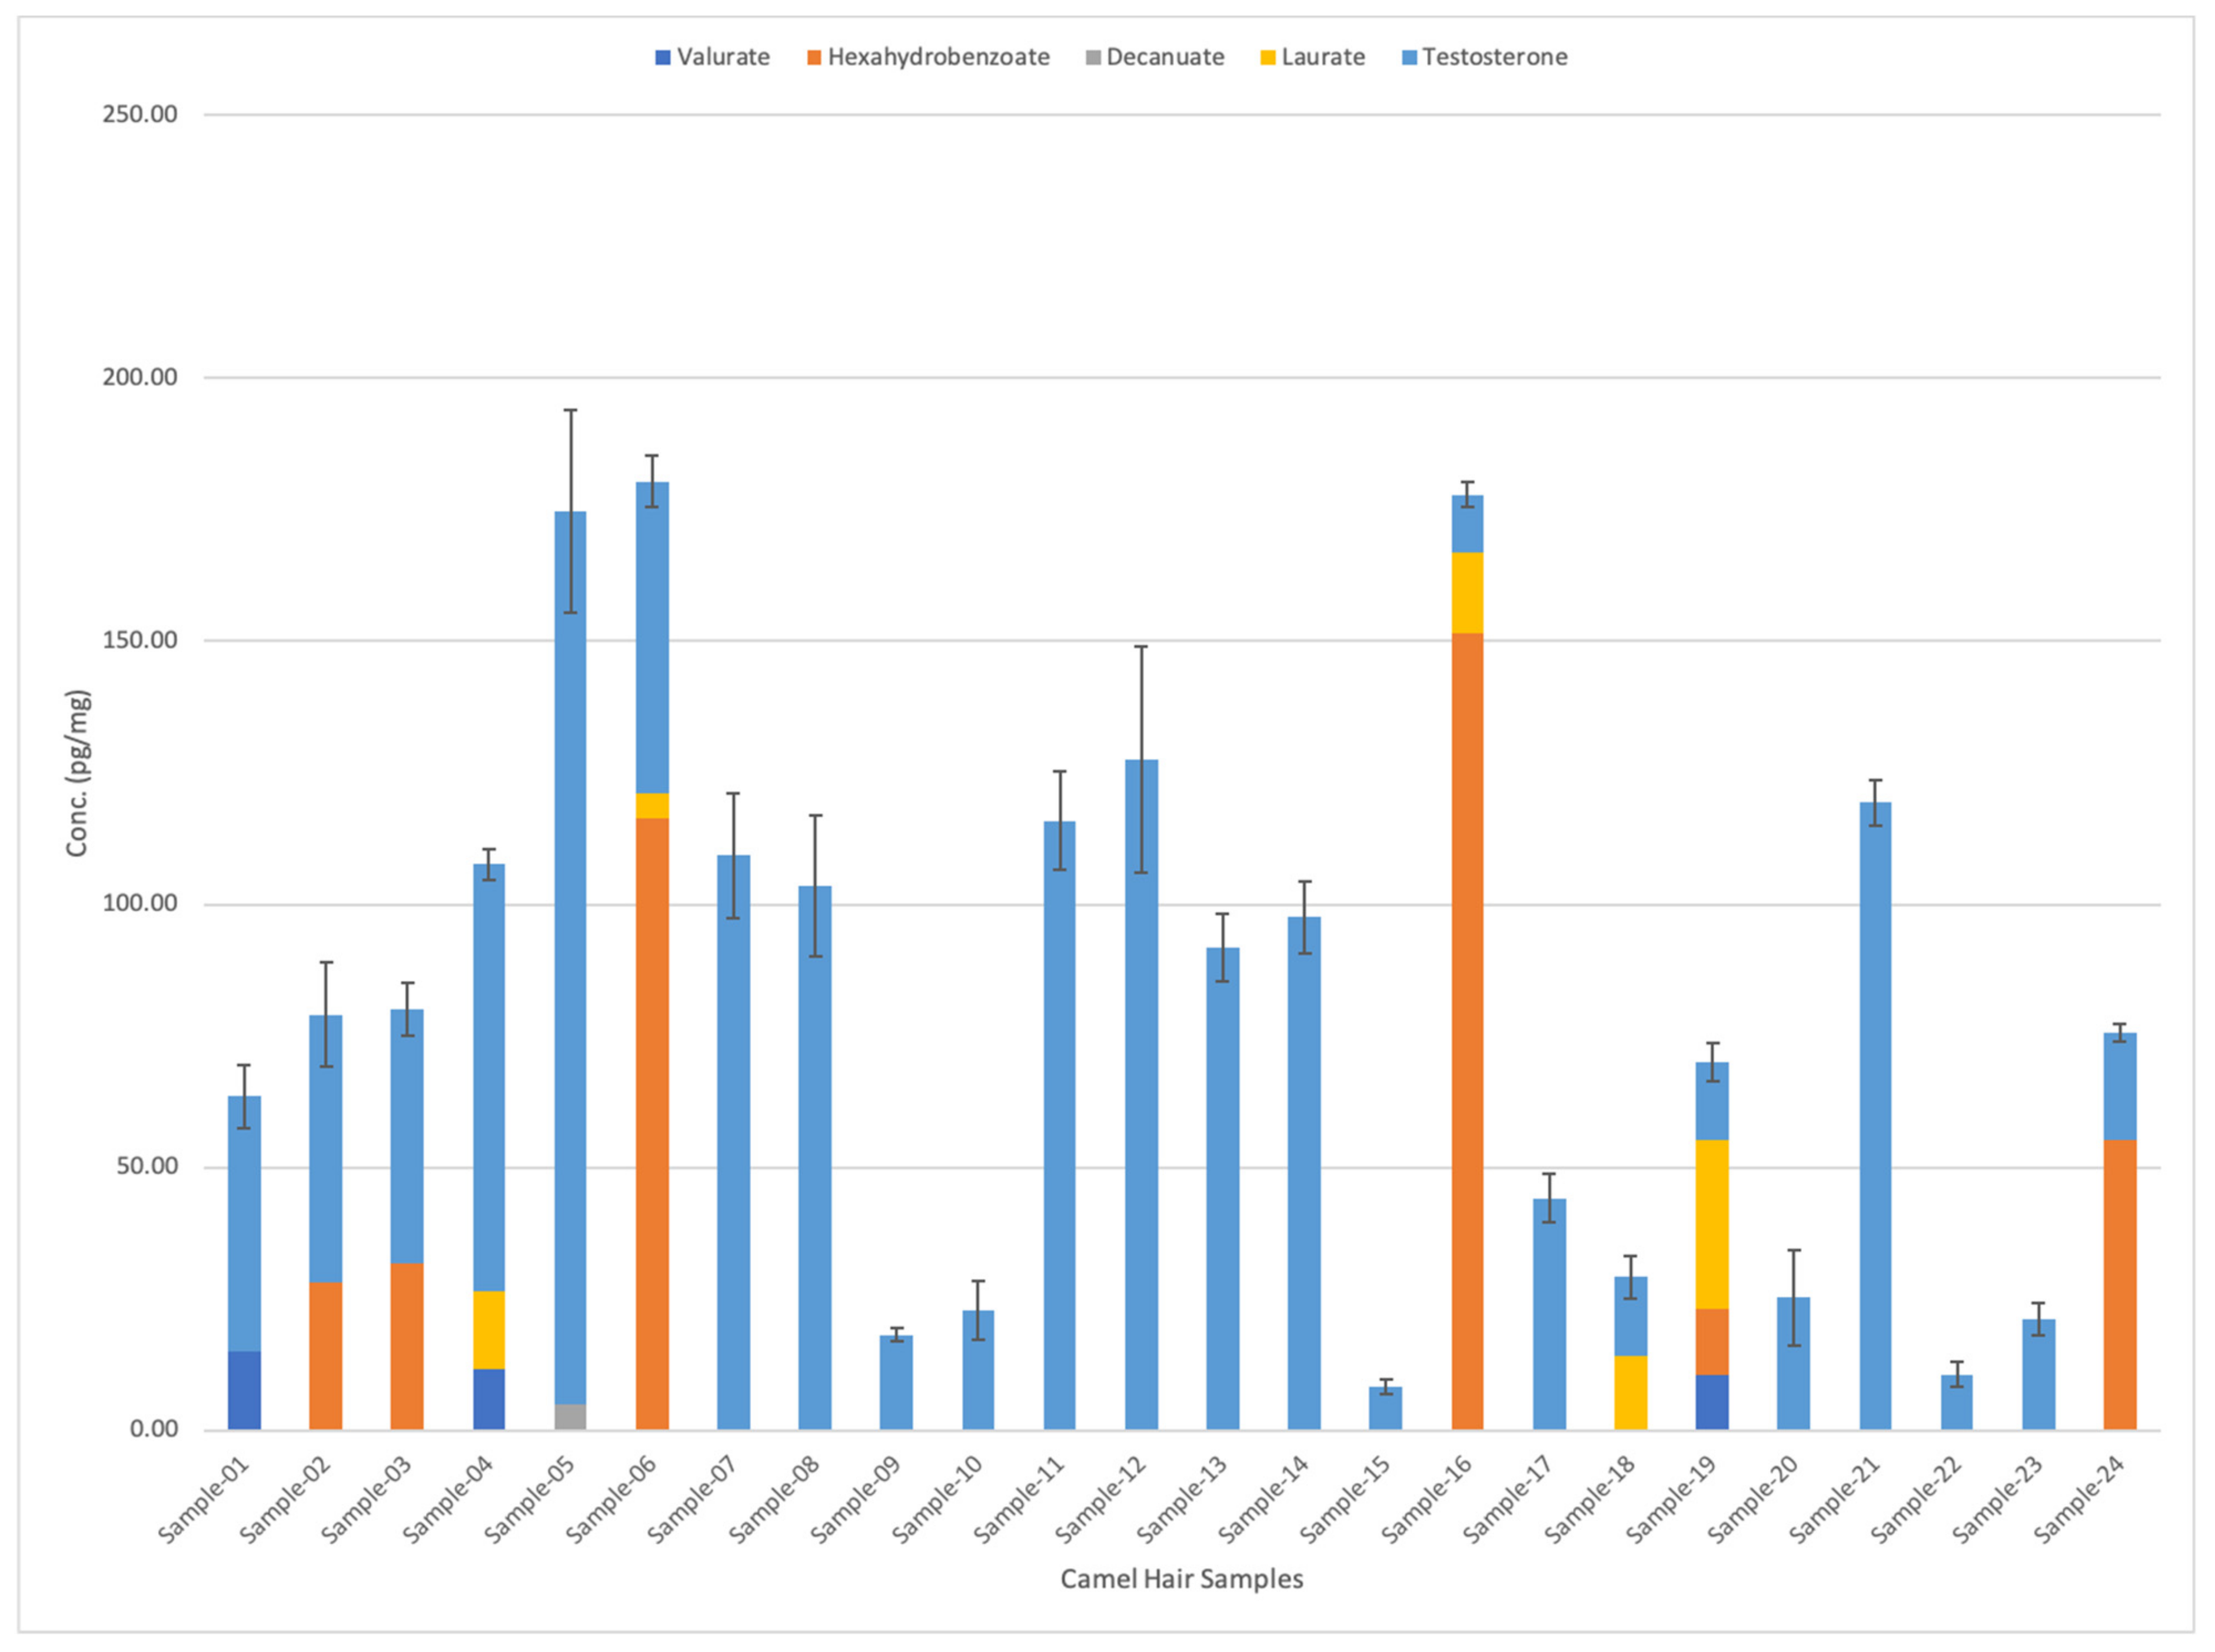This screenshot has height=1652, width=2215.
Task: Select the Hexahydrobenzoate legend label
Action: (938, 57)
